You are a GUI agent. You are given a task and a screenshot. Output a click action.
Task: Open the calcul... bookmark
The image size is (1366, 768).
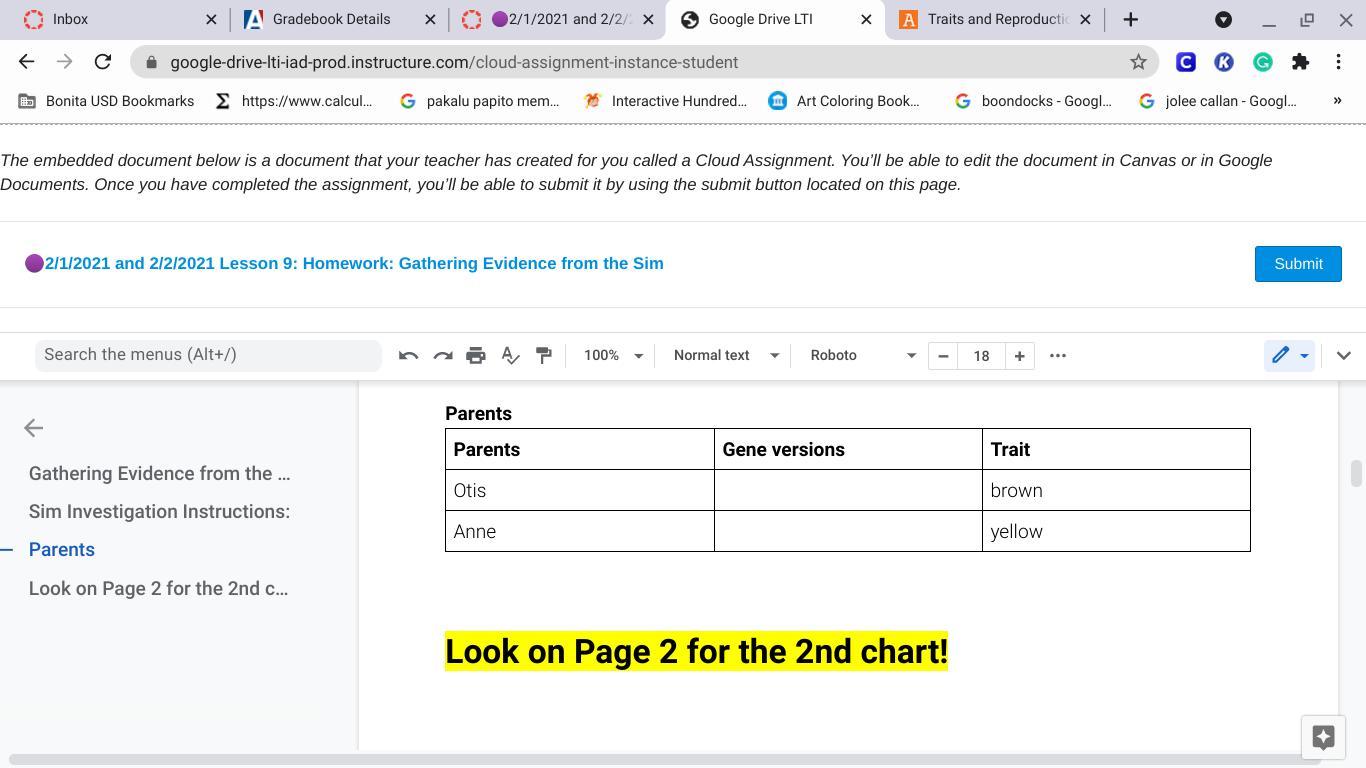[x=294, y=101]
